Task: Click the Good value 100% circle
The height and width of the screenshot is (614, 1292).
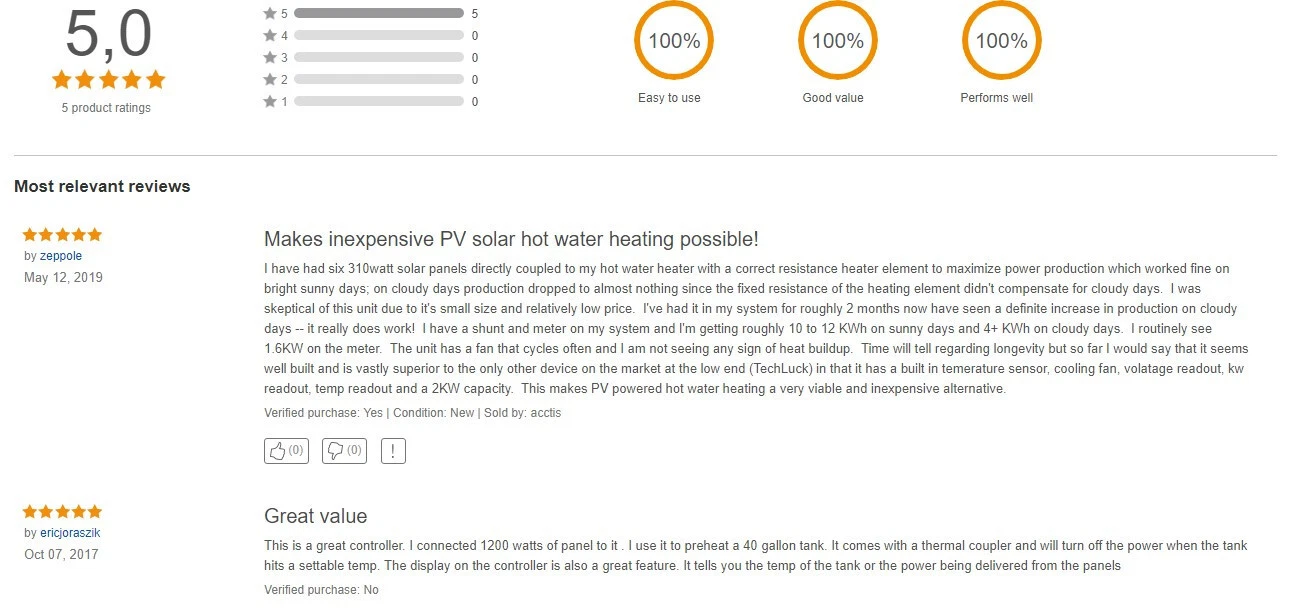Action: point(837,41)
